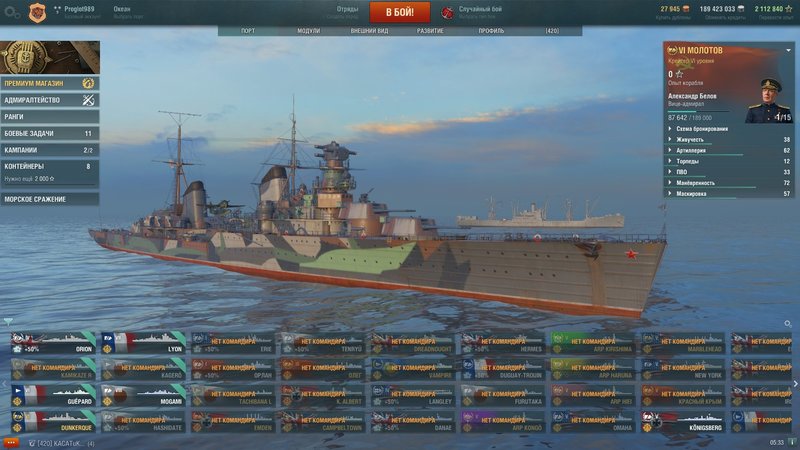
Task: Click the Random Battle type icon
Action: pyautogui.click(x=447, y=12)
